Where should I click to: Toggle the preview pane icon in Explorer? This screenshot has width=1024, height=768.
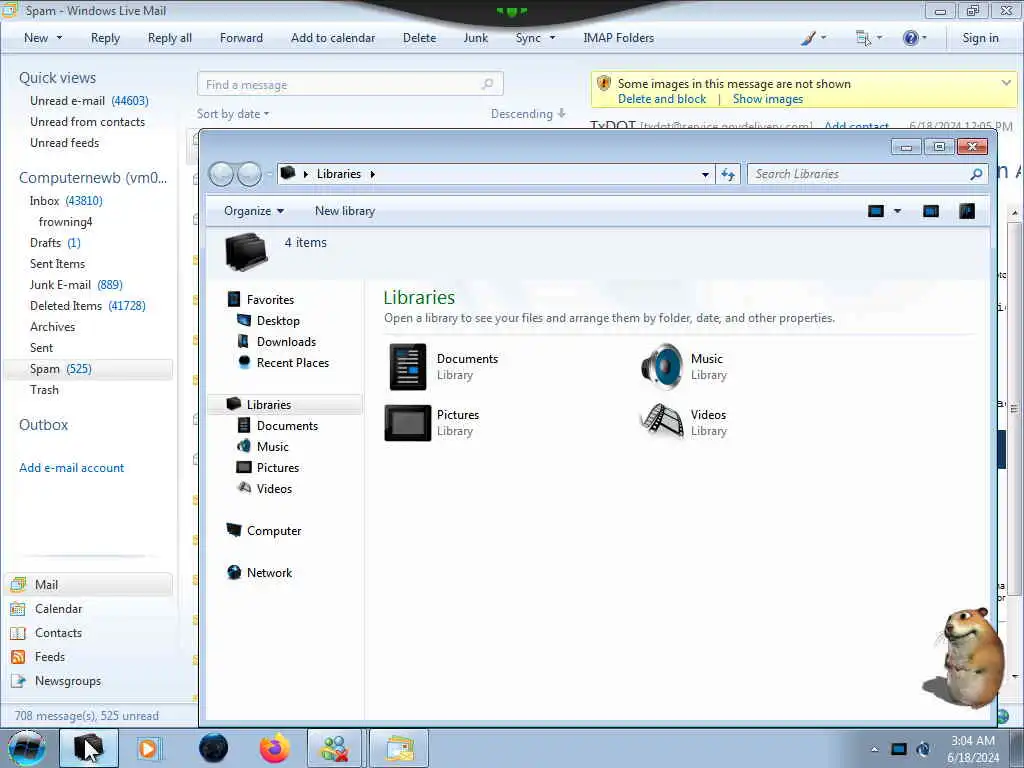[x=931, y=211]
